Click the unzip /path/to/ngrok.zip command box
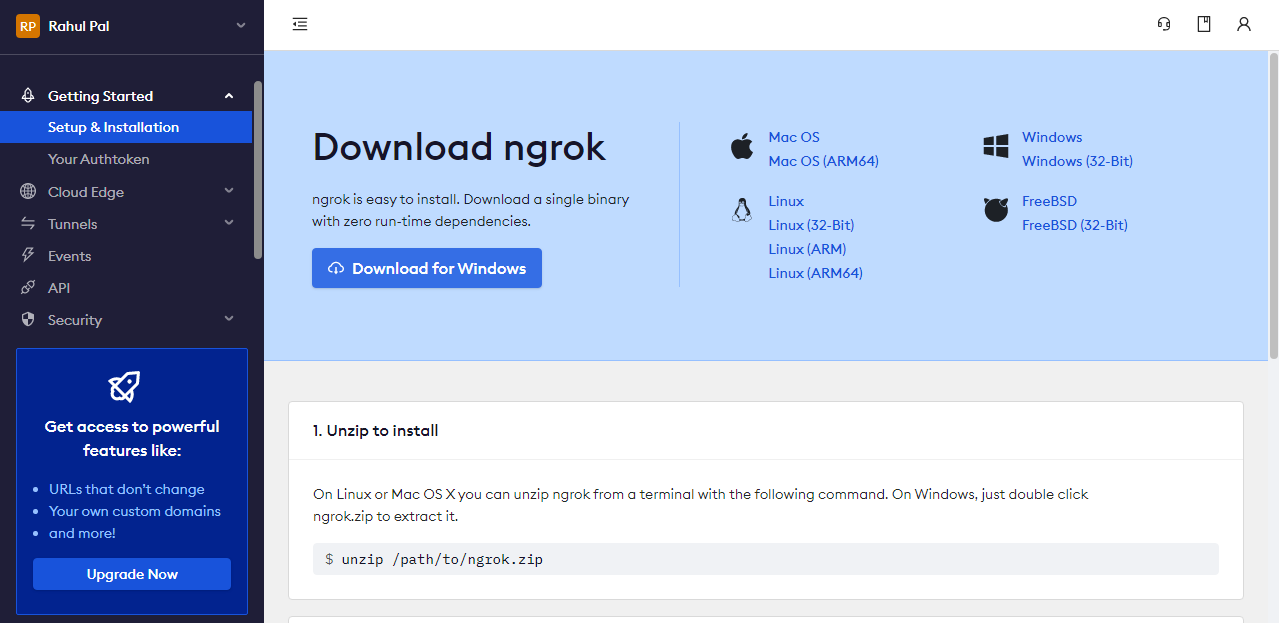 pyautogui.click(x=766, y=559)
